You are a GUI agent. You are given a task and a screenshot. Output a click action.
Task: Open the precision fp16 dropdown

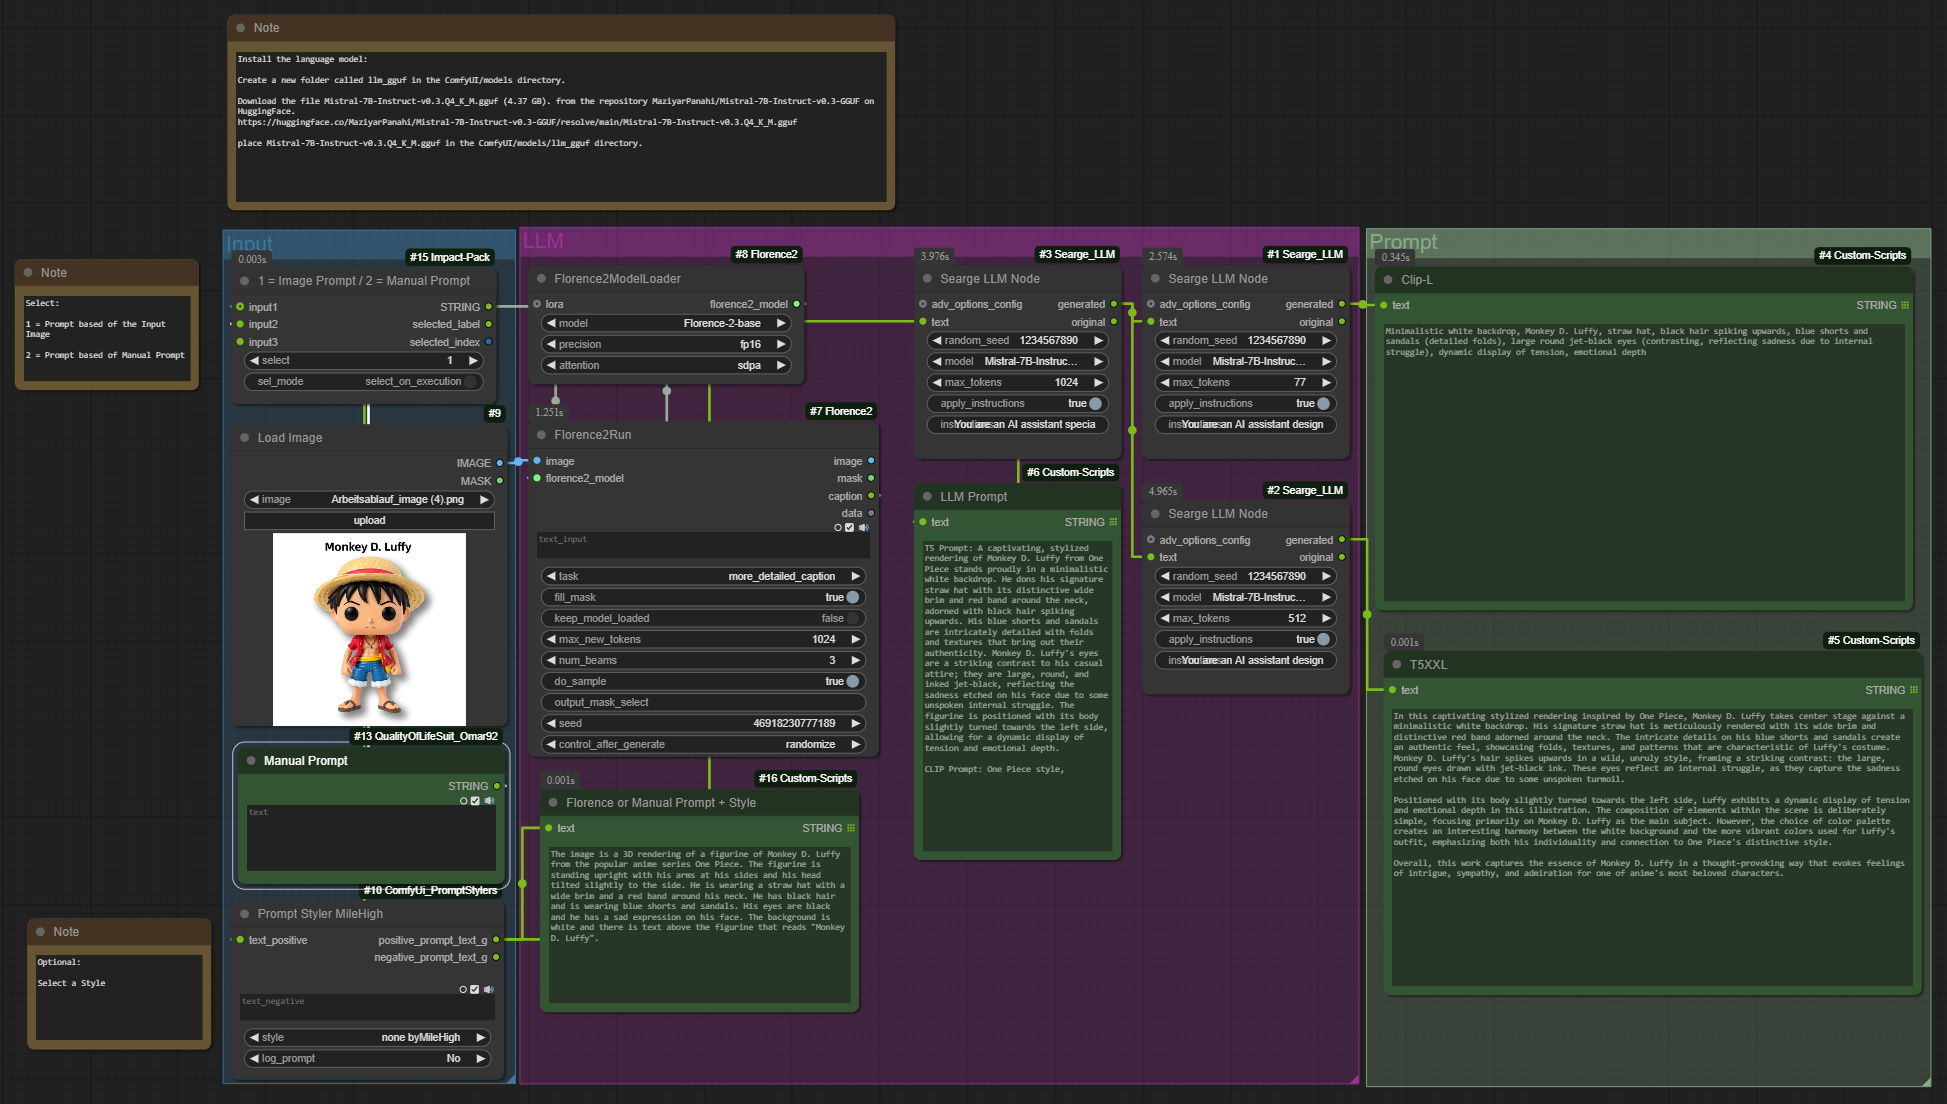(667, 344)
